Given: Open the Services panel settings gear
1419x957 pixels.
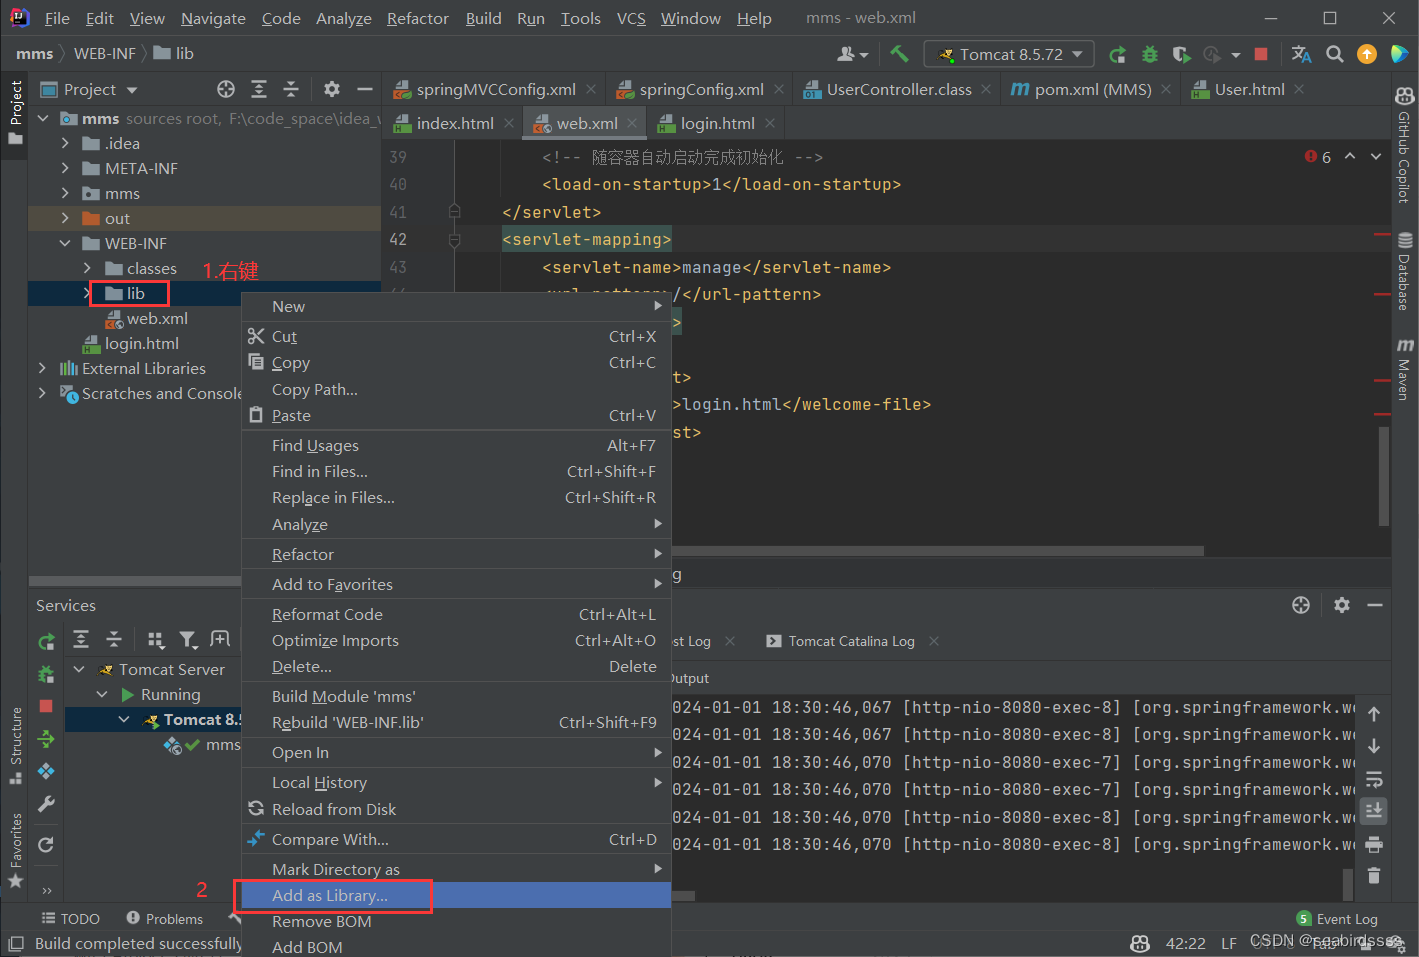Looking at the screenshot, I should [1342, 605].
